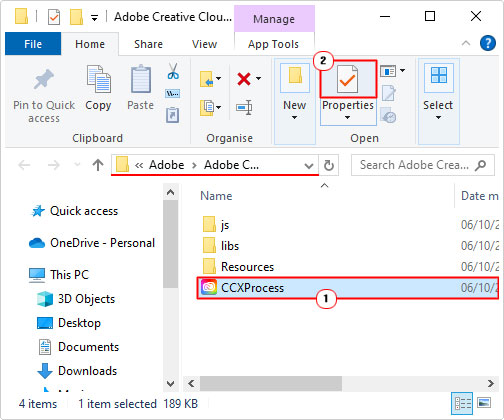Click the red Delete X icon
The width and height of the screenshot is (504, 420).
244,79
